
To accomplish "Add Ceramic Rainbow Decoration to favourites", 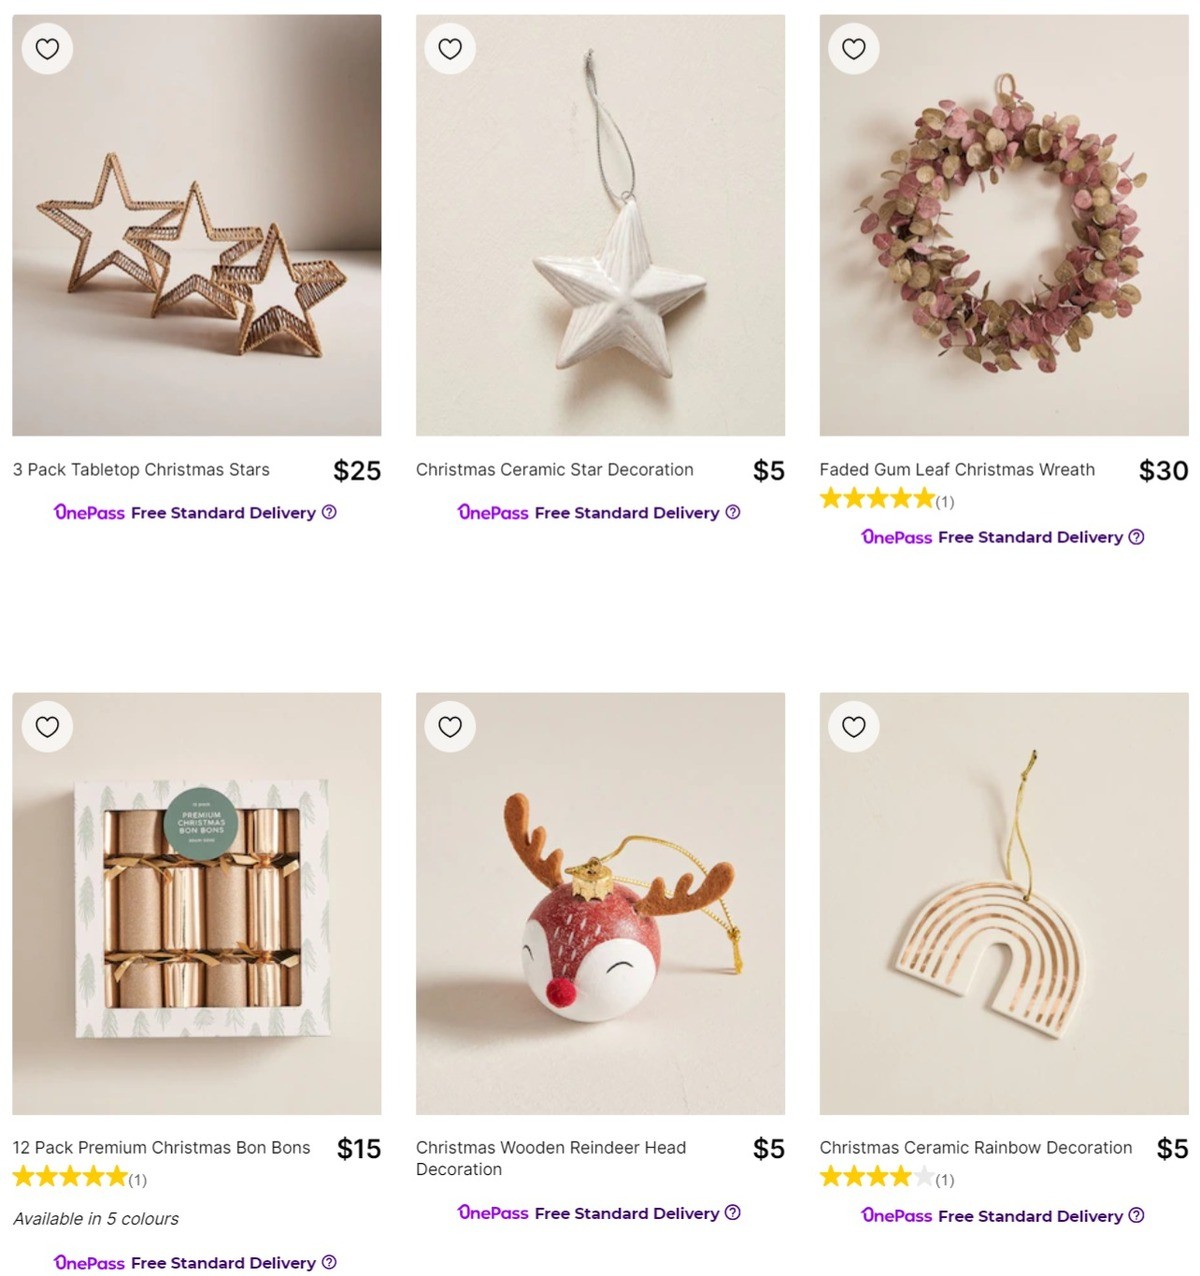I will [x=853, y=726].
